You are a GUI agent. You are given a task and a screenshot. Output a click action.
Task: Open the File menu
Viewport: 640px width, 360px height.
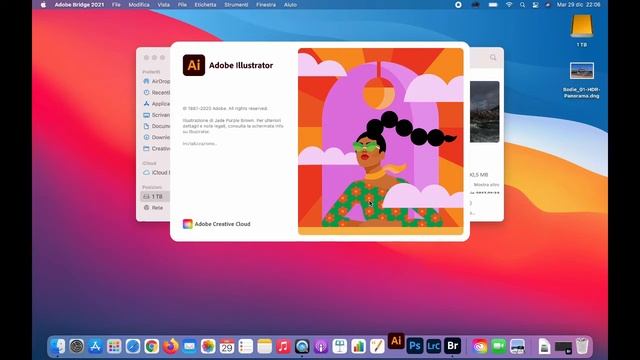[116, 5]
